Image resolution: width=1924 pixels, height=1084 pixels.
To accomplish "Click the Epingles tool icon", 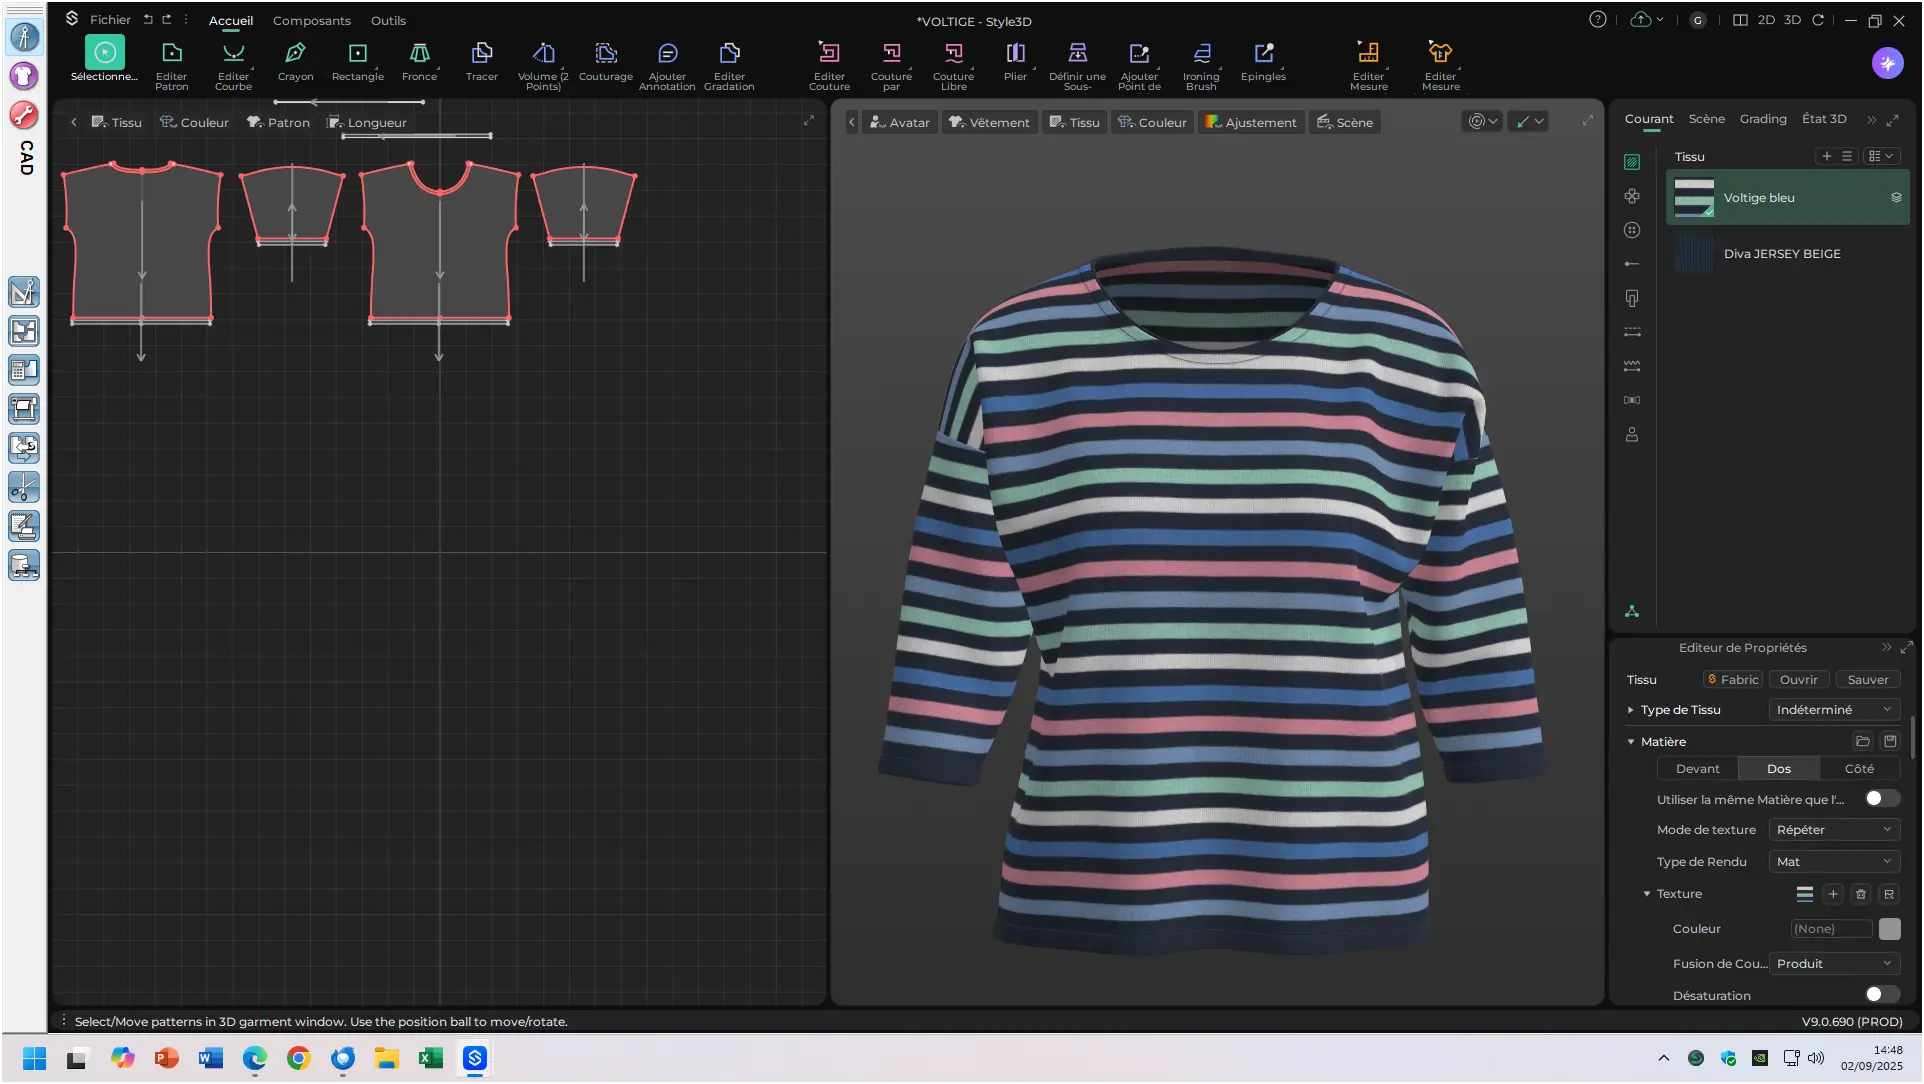I will [x=1263, y=54].
